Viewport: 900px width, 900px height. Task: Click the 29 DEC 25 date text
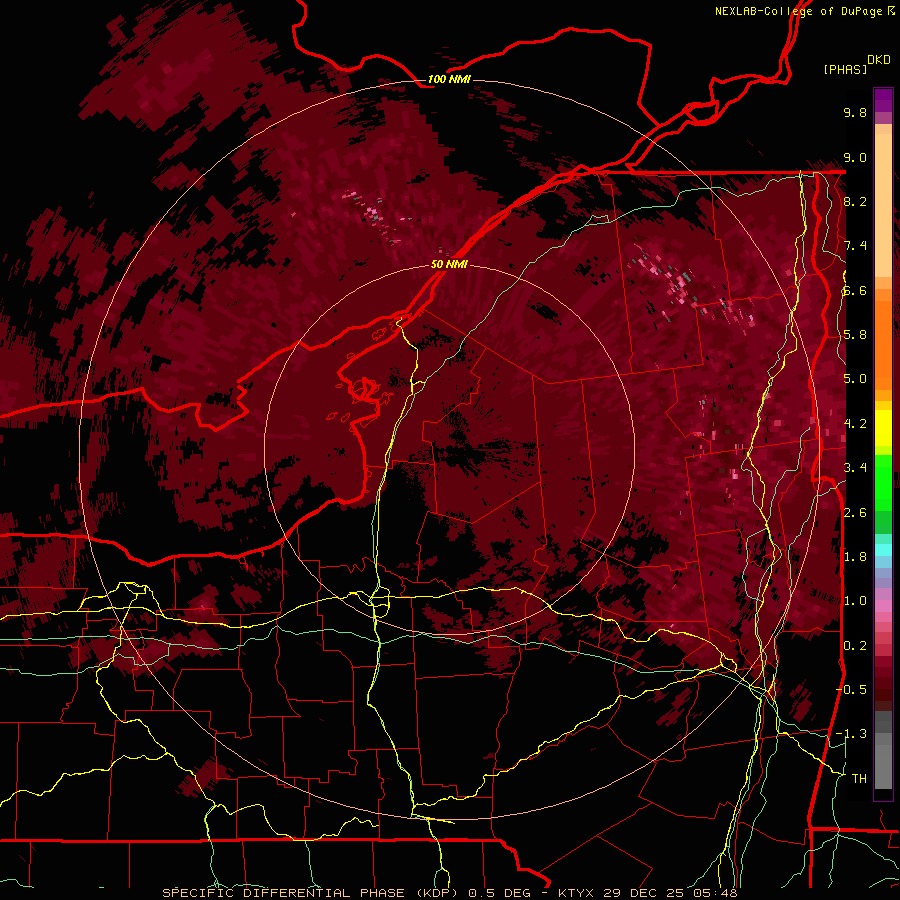[643, 893]
